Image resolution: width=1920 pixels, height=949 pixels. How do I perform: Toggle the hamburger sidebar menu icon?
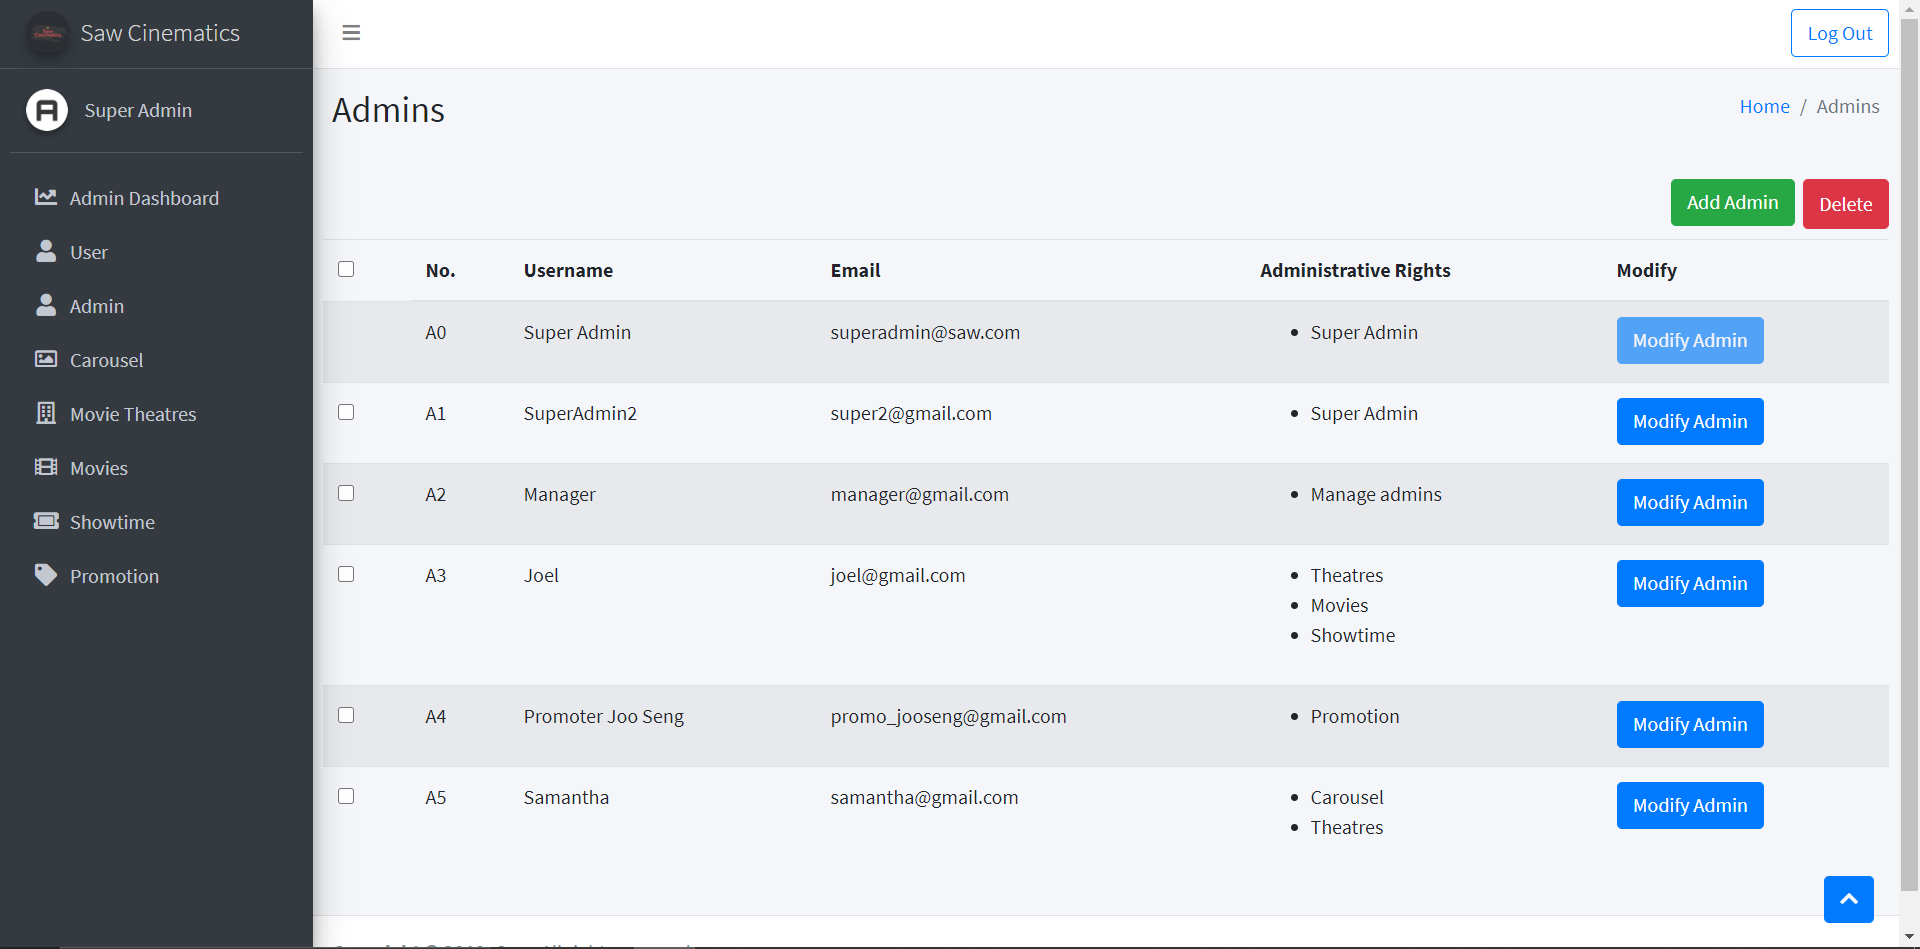pyautogui.click(x=351, y=33)
